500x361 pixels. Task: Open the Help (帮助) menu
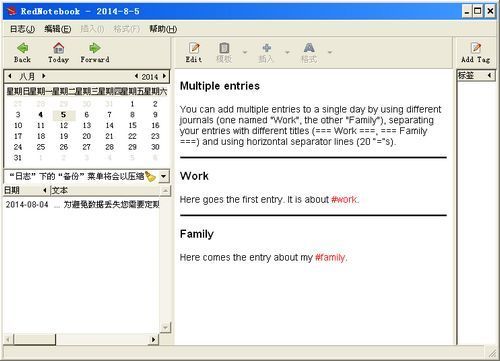point(163,29)
